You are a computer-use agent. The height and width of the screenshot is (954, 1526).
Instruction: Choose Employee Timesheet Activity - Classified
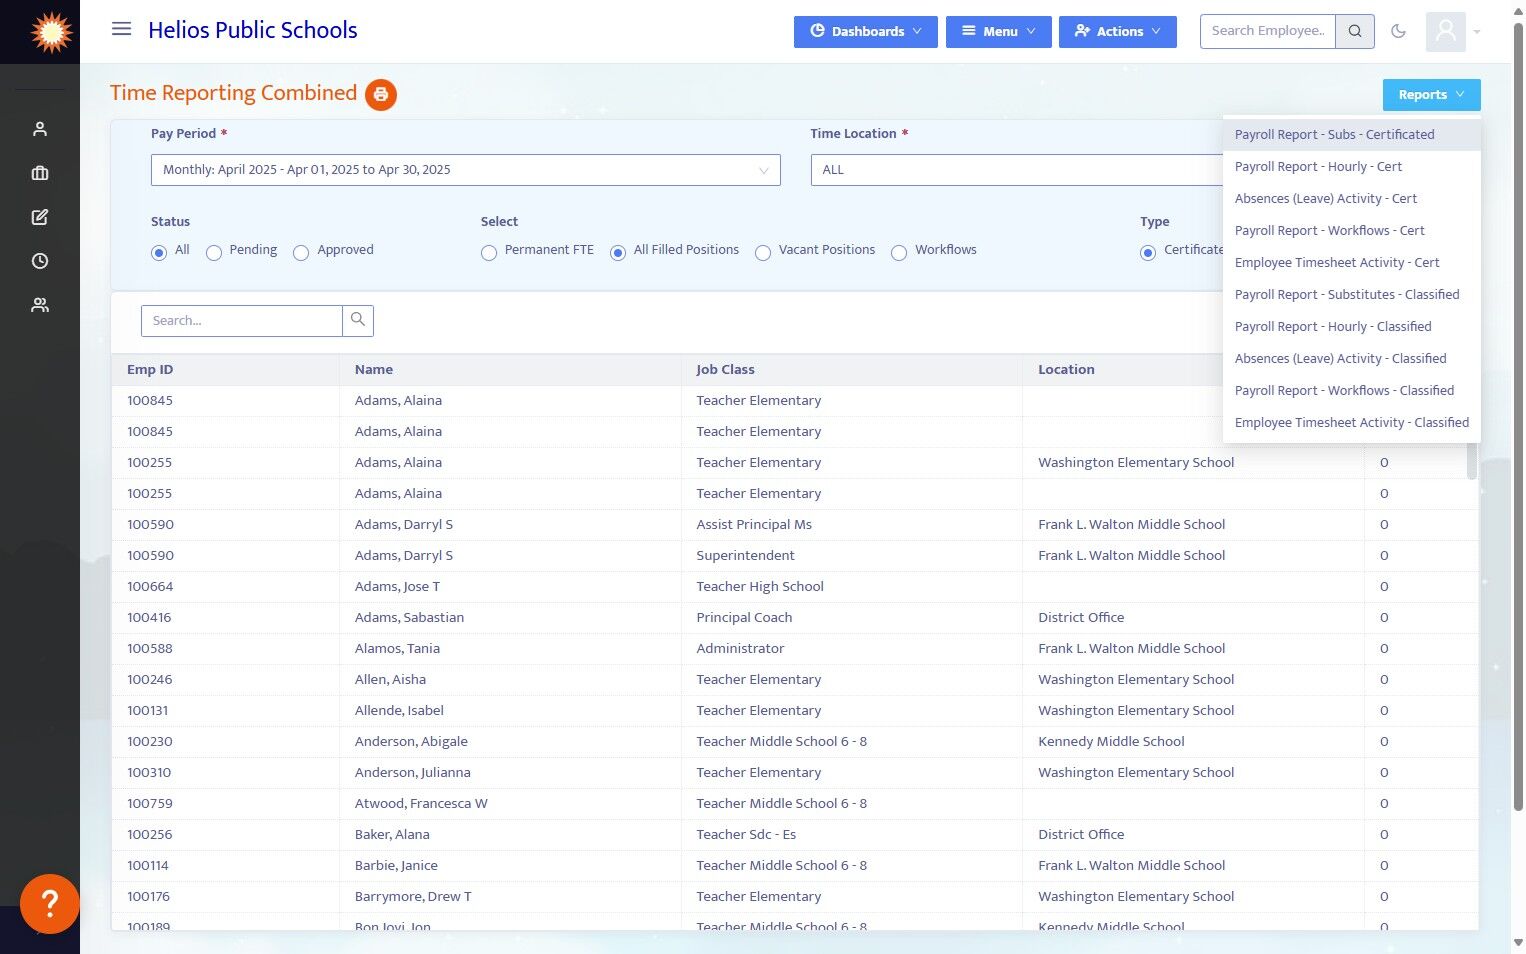click(1352, 423)
